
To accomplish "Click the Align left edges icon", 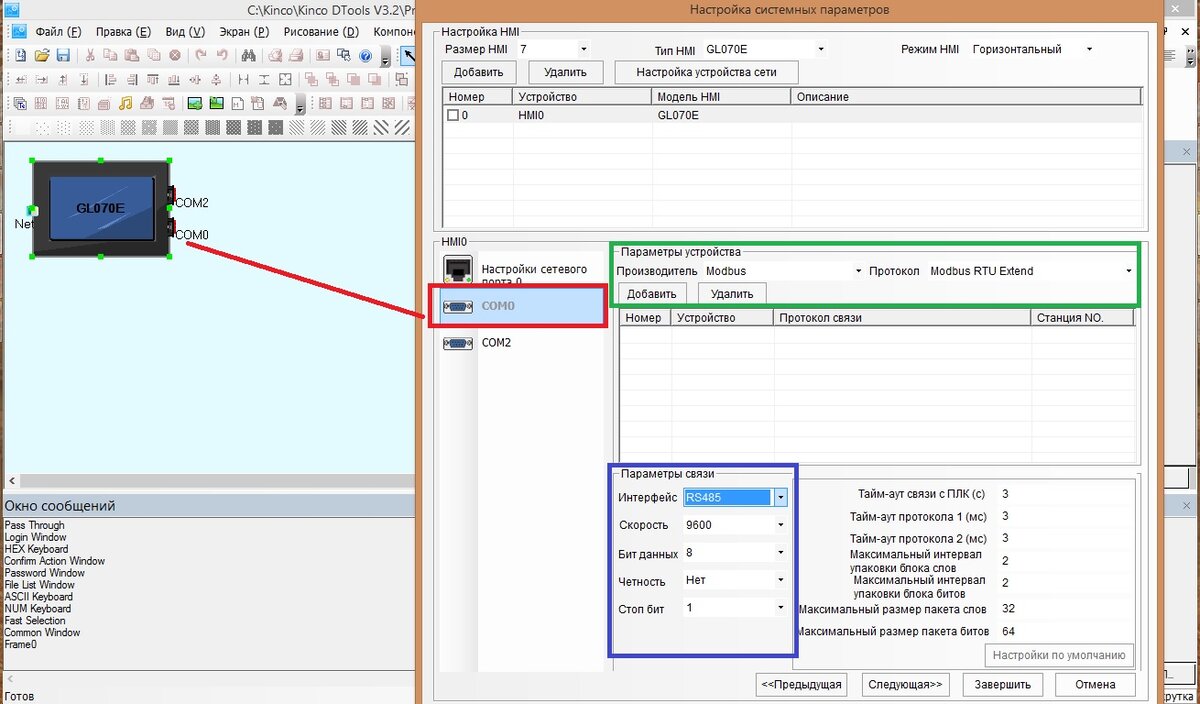I will 110,80.
